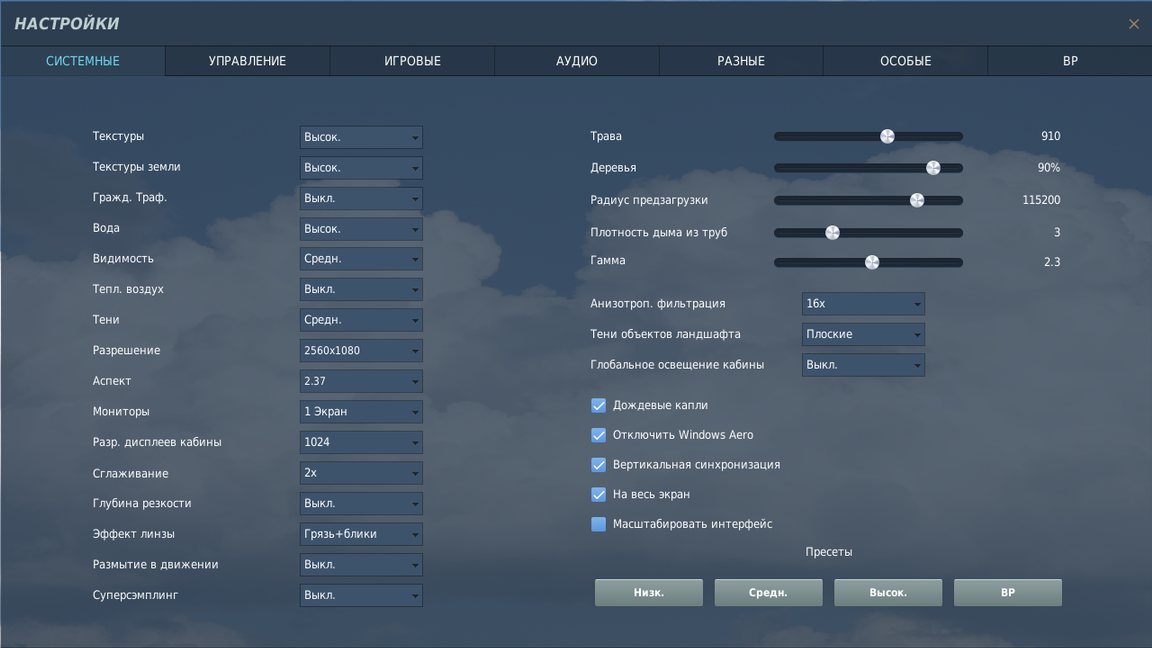Apply the Высок. preset

888,593
